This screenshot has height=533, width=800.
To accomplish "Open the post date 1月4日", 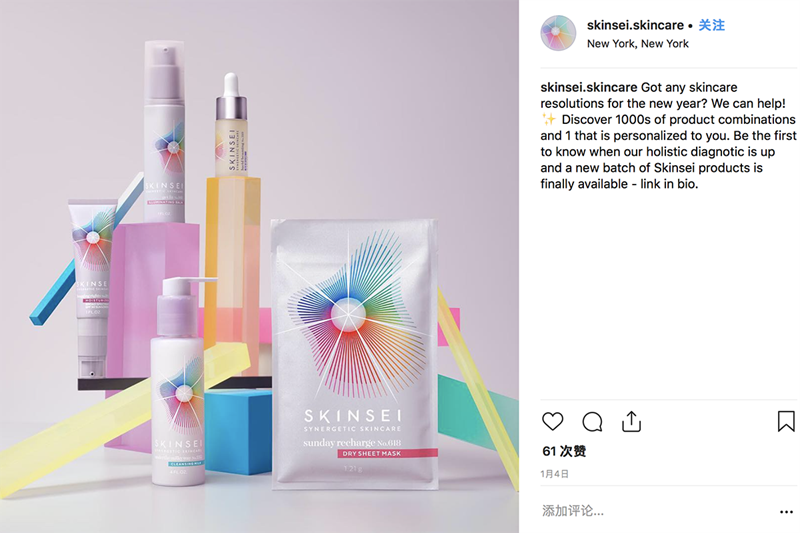I will coord(555,474).
